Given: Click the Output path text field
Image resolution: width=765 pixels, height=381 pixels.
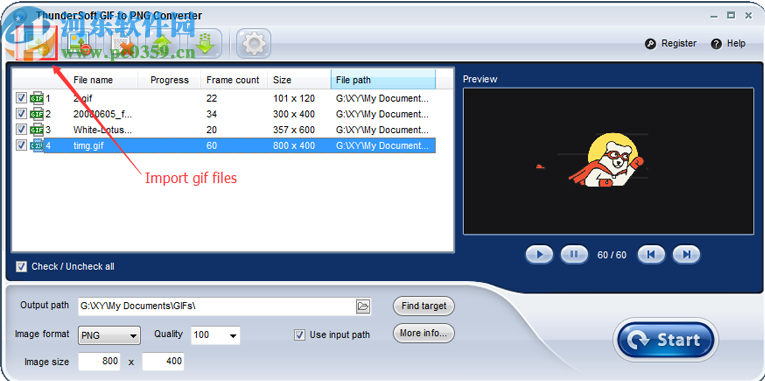Looking at the screenshot, I should pos(217,306).
